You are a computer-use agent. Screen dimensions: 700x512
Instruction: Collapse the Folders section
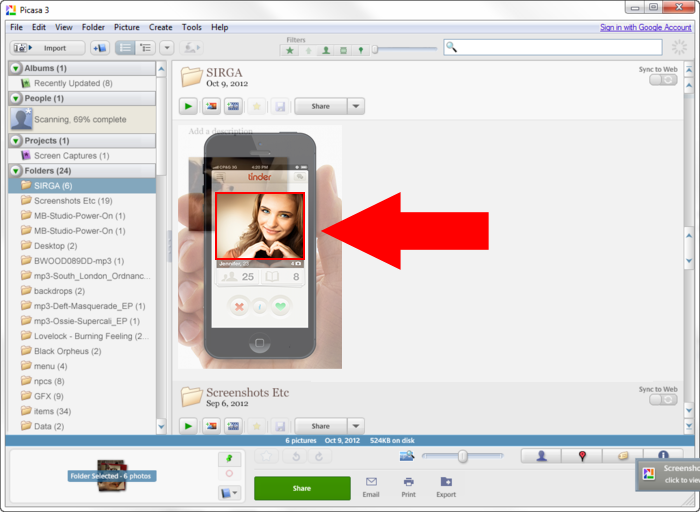16,171
